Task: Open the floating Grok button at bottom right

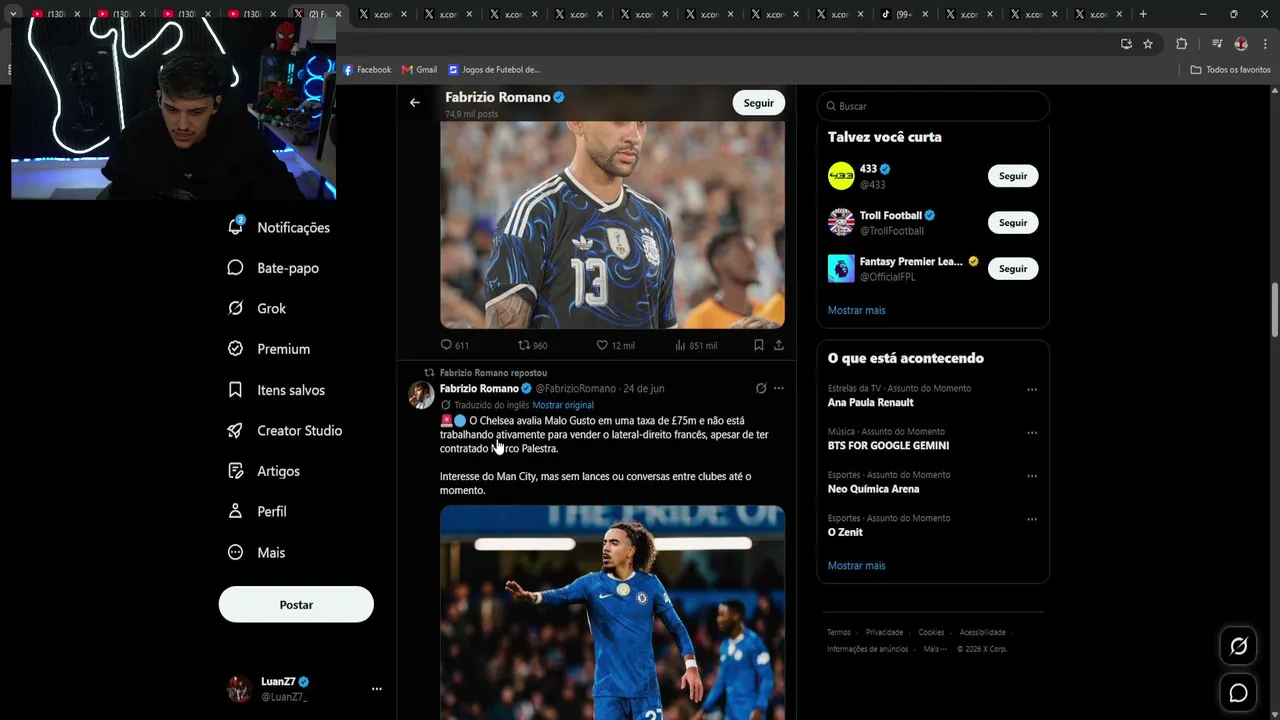Action: click(1238, 646)
